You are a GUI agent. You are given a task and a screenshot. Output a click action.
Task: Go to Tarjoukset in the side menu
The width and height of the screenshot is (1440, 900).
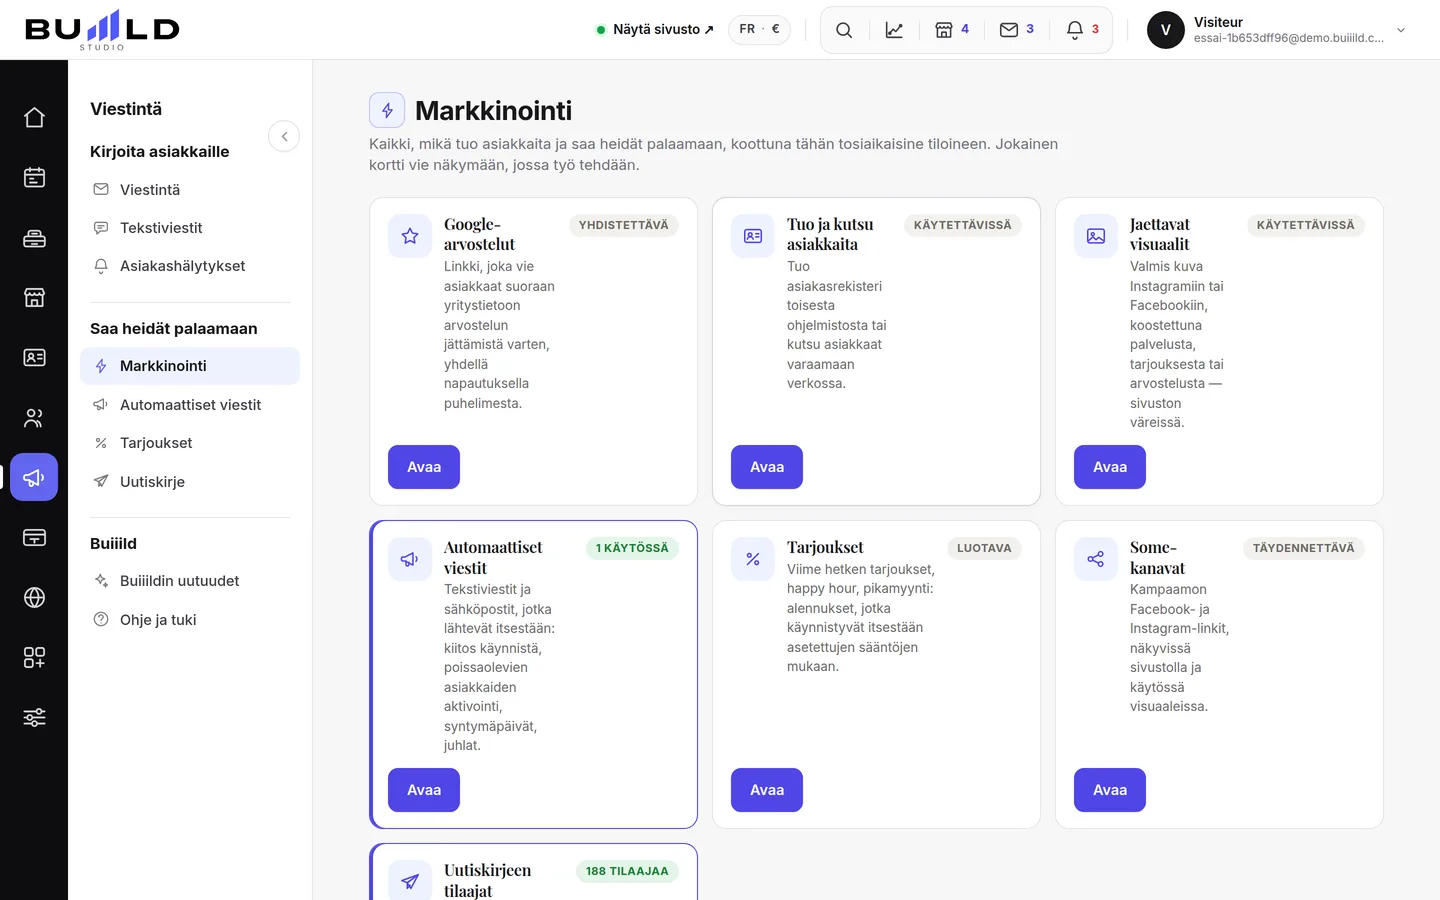(190, 443)
